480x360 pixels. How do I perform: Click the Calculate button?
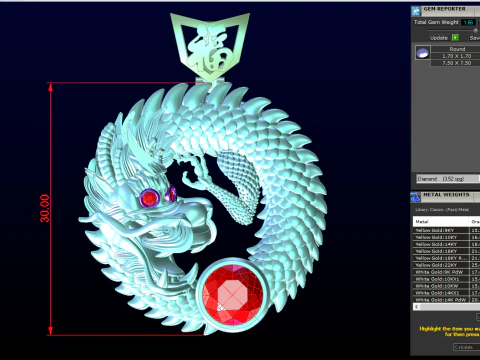(x=466, y=347)
